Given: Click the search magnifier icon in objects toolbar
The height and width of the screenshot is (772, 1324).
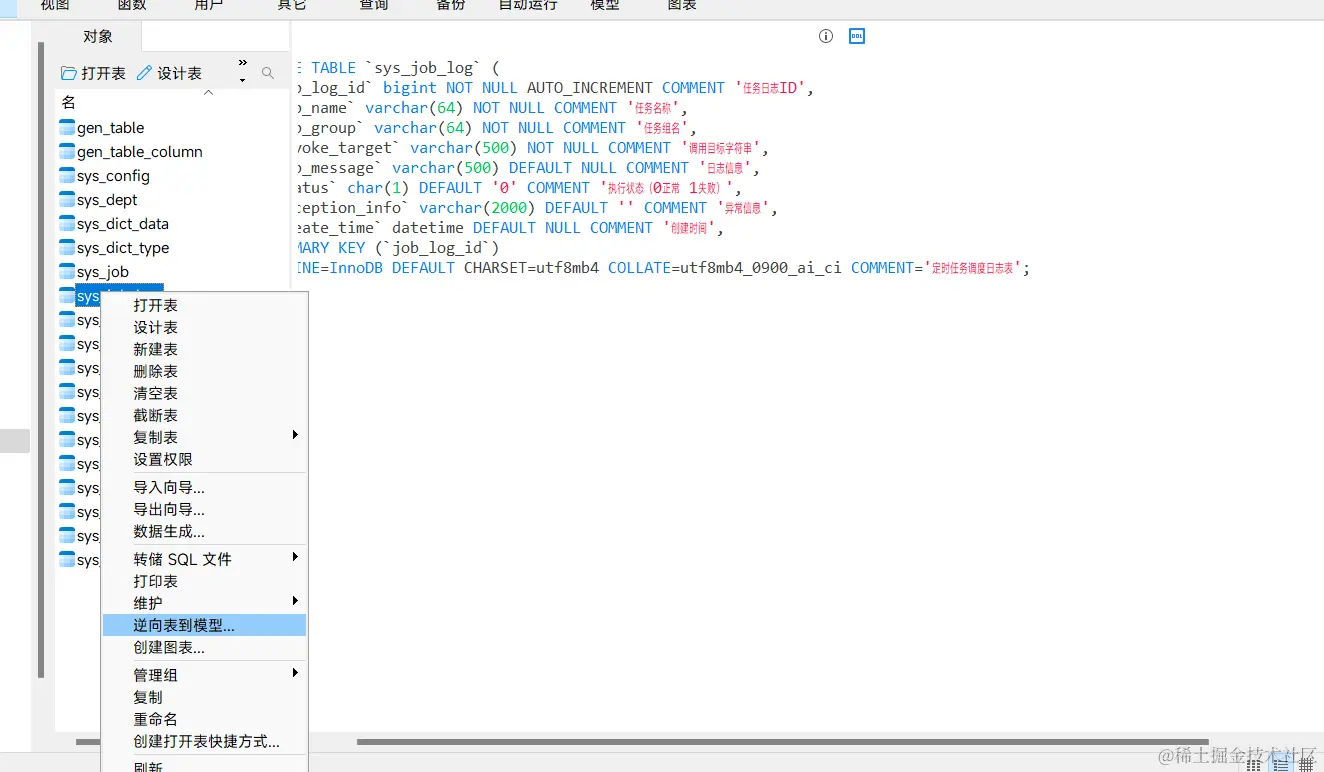Looking at the screenshot, I should 268,73.
